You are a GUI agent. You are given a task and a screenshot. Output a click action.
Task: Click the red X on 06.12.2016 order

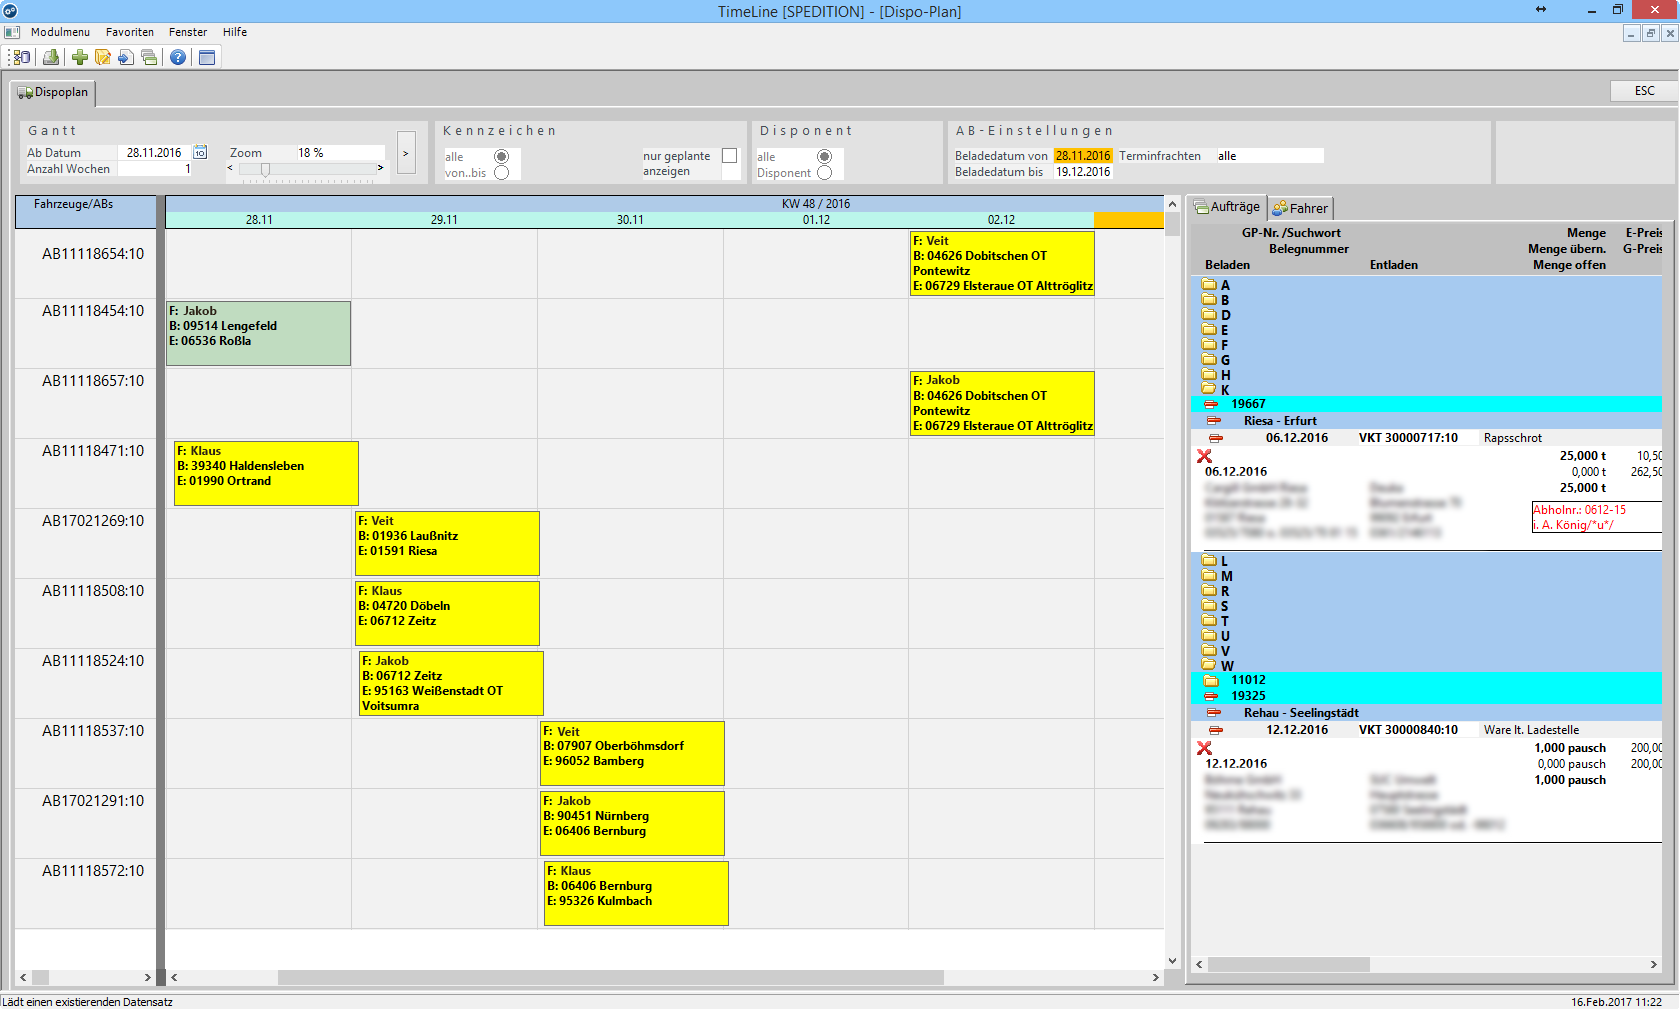click(1204, 456)
